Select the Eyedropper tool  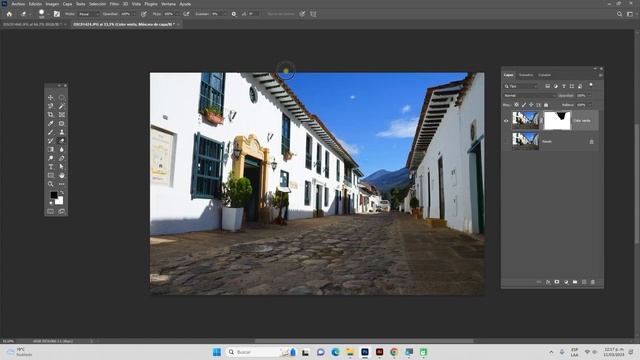(51, 123)
